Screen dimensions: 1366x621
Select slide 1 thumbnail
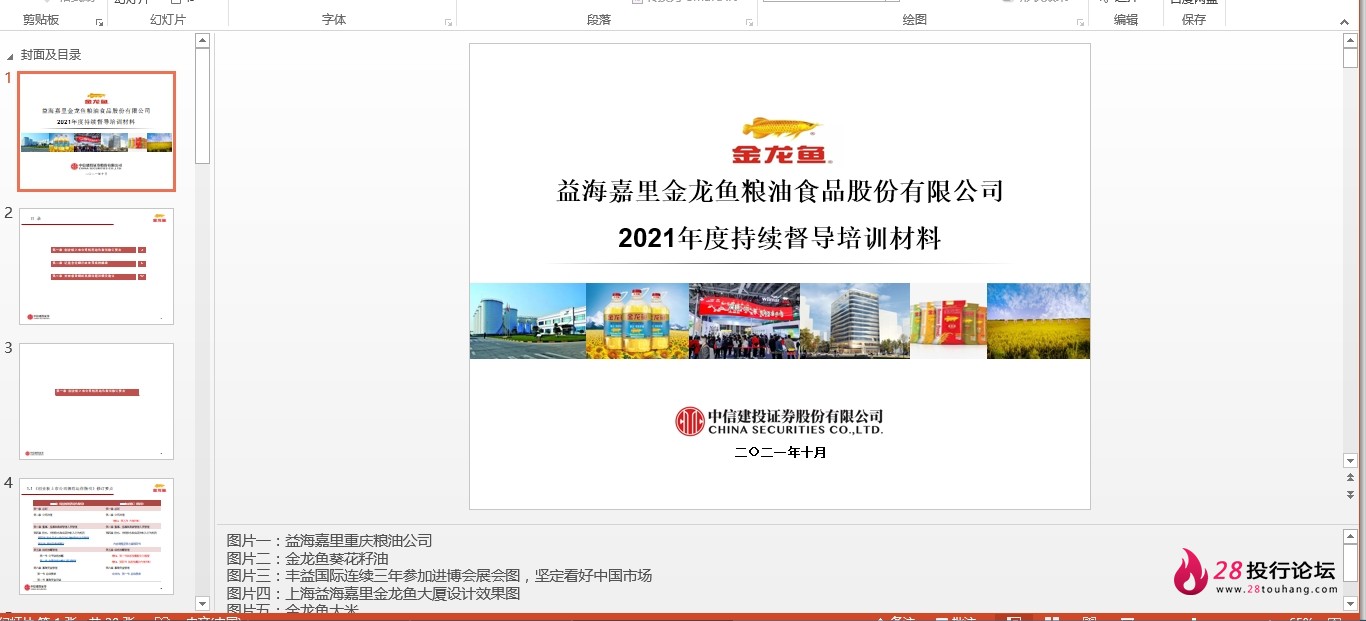[x=97, y=131]
